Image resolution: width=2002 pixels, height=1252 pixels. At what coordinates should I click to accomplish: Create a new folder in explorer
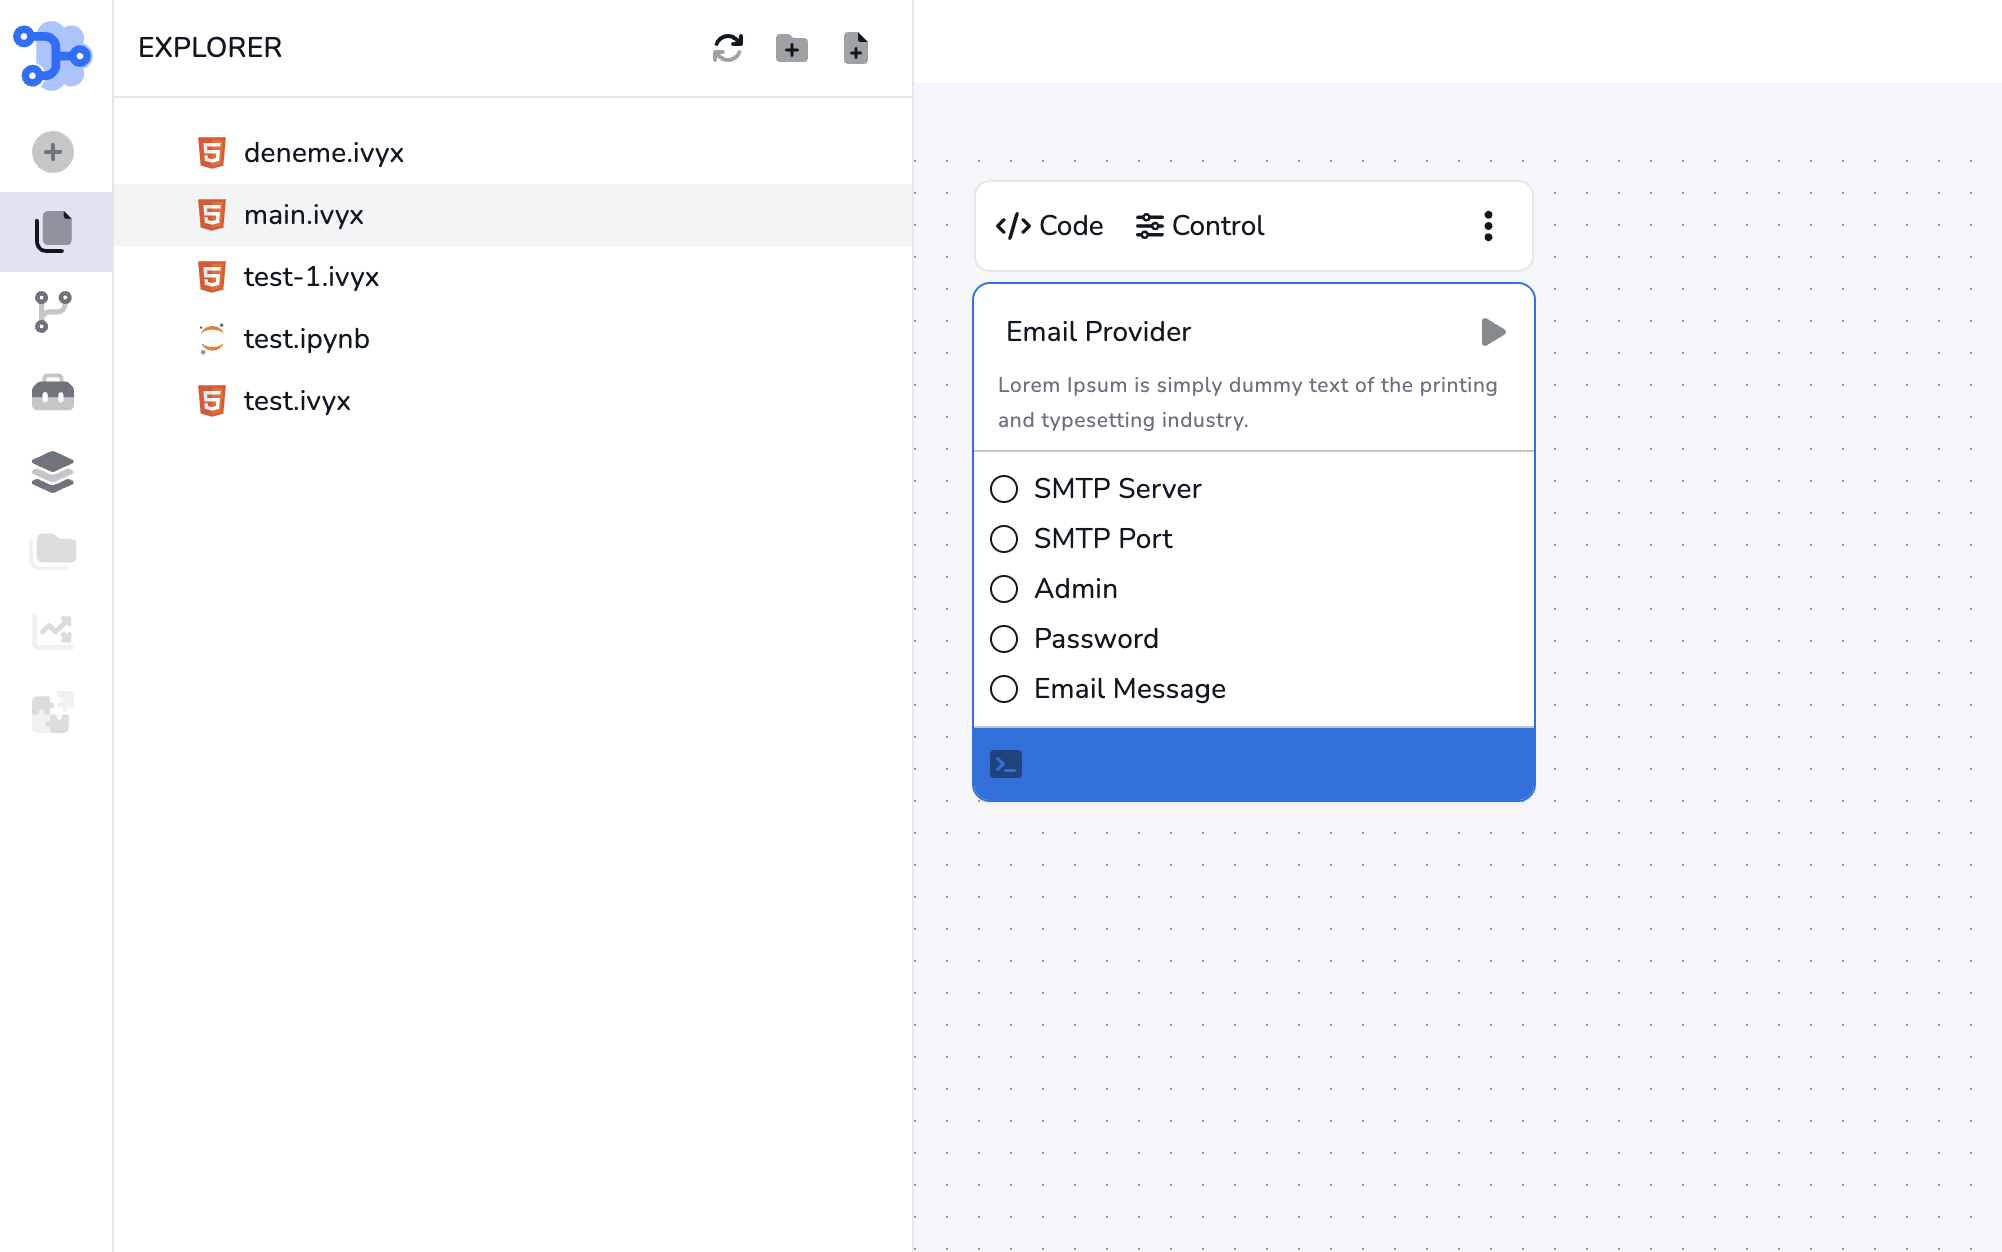coord(791,47)
